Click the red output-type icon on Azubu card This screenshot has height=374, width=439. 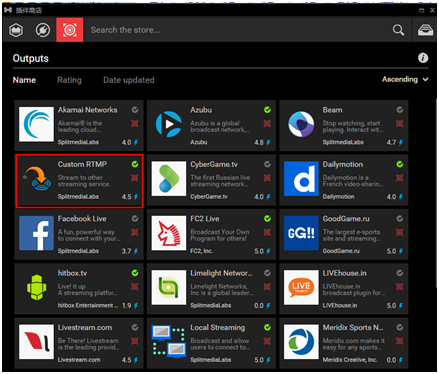pos(267,123)
